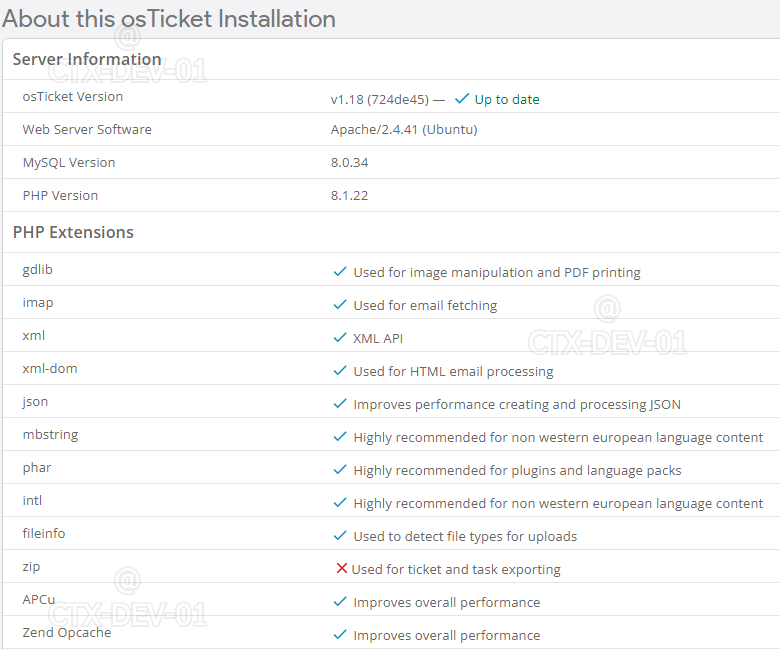Screen dimensions: 780x650
Task: Click the checkmark icon in the APCu row
Action: coord(340,602)
